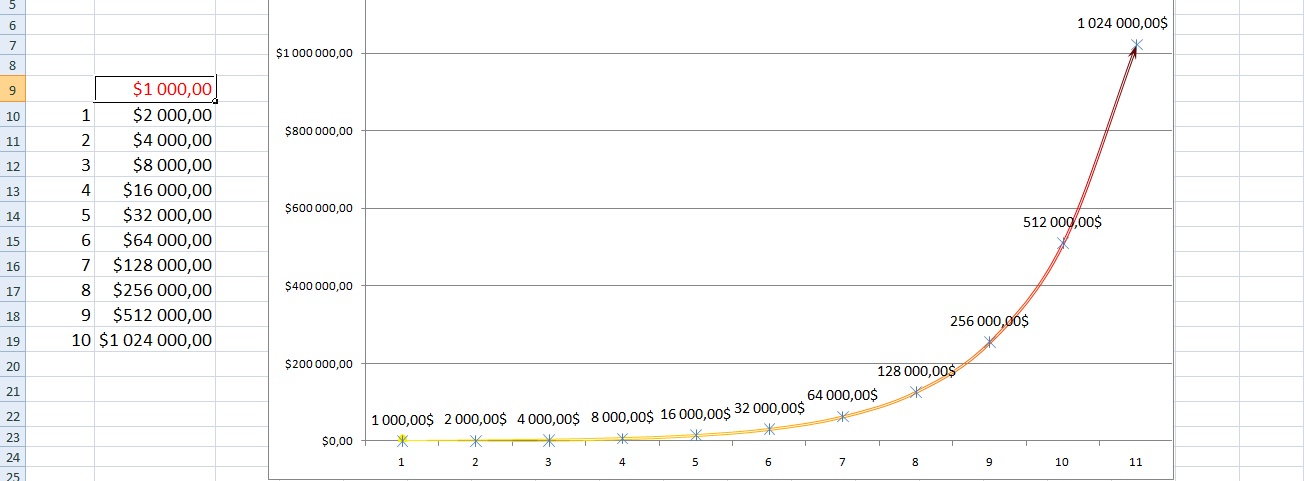The width and height of the screenshot is (1304, 481).
Task: Click row header 14
Action: 12,215
